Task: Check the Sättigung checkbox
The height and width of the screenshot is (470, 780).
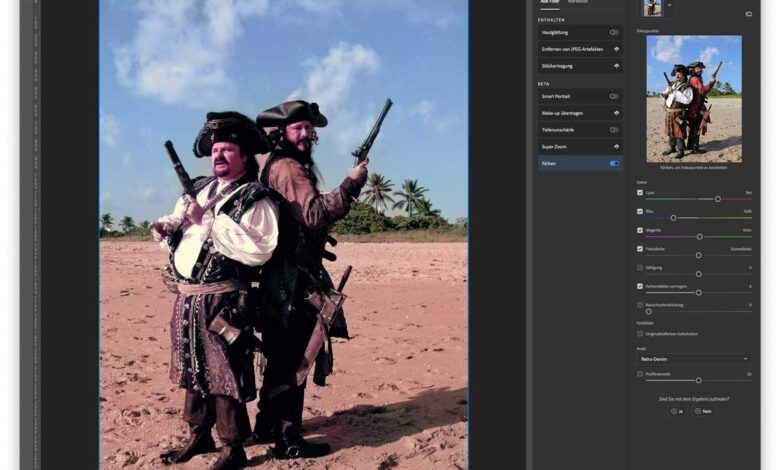Action: coord(640,268)
